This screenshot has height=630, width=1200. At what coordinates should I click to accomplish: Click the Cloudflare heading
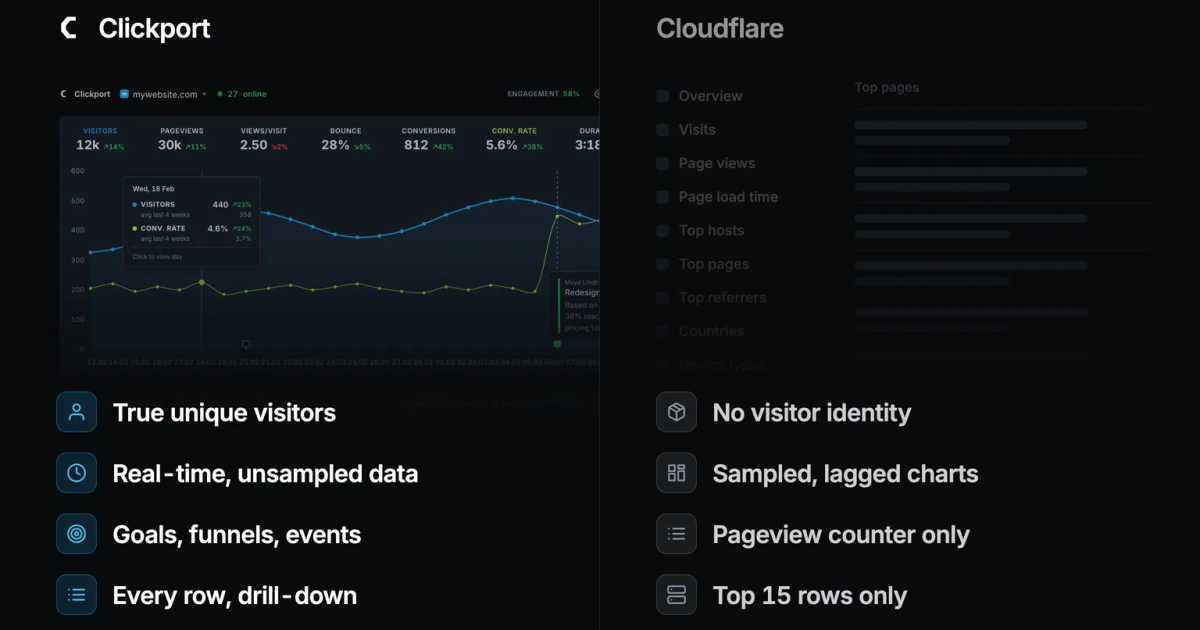tap(720, 29)
